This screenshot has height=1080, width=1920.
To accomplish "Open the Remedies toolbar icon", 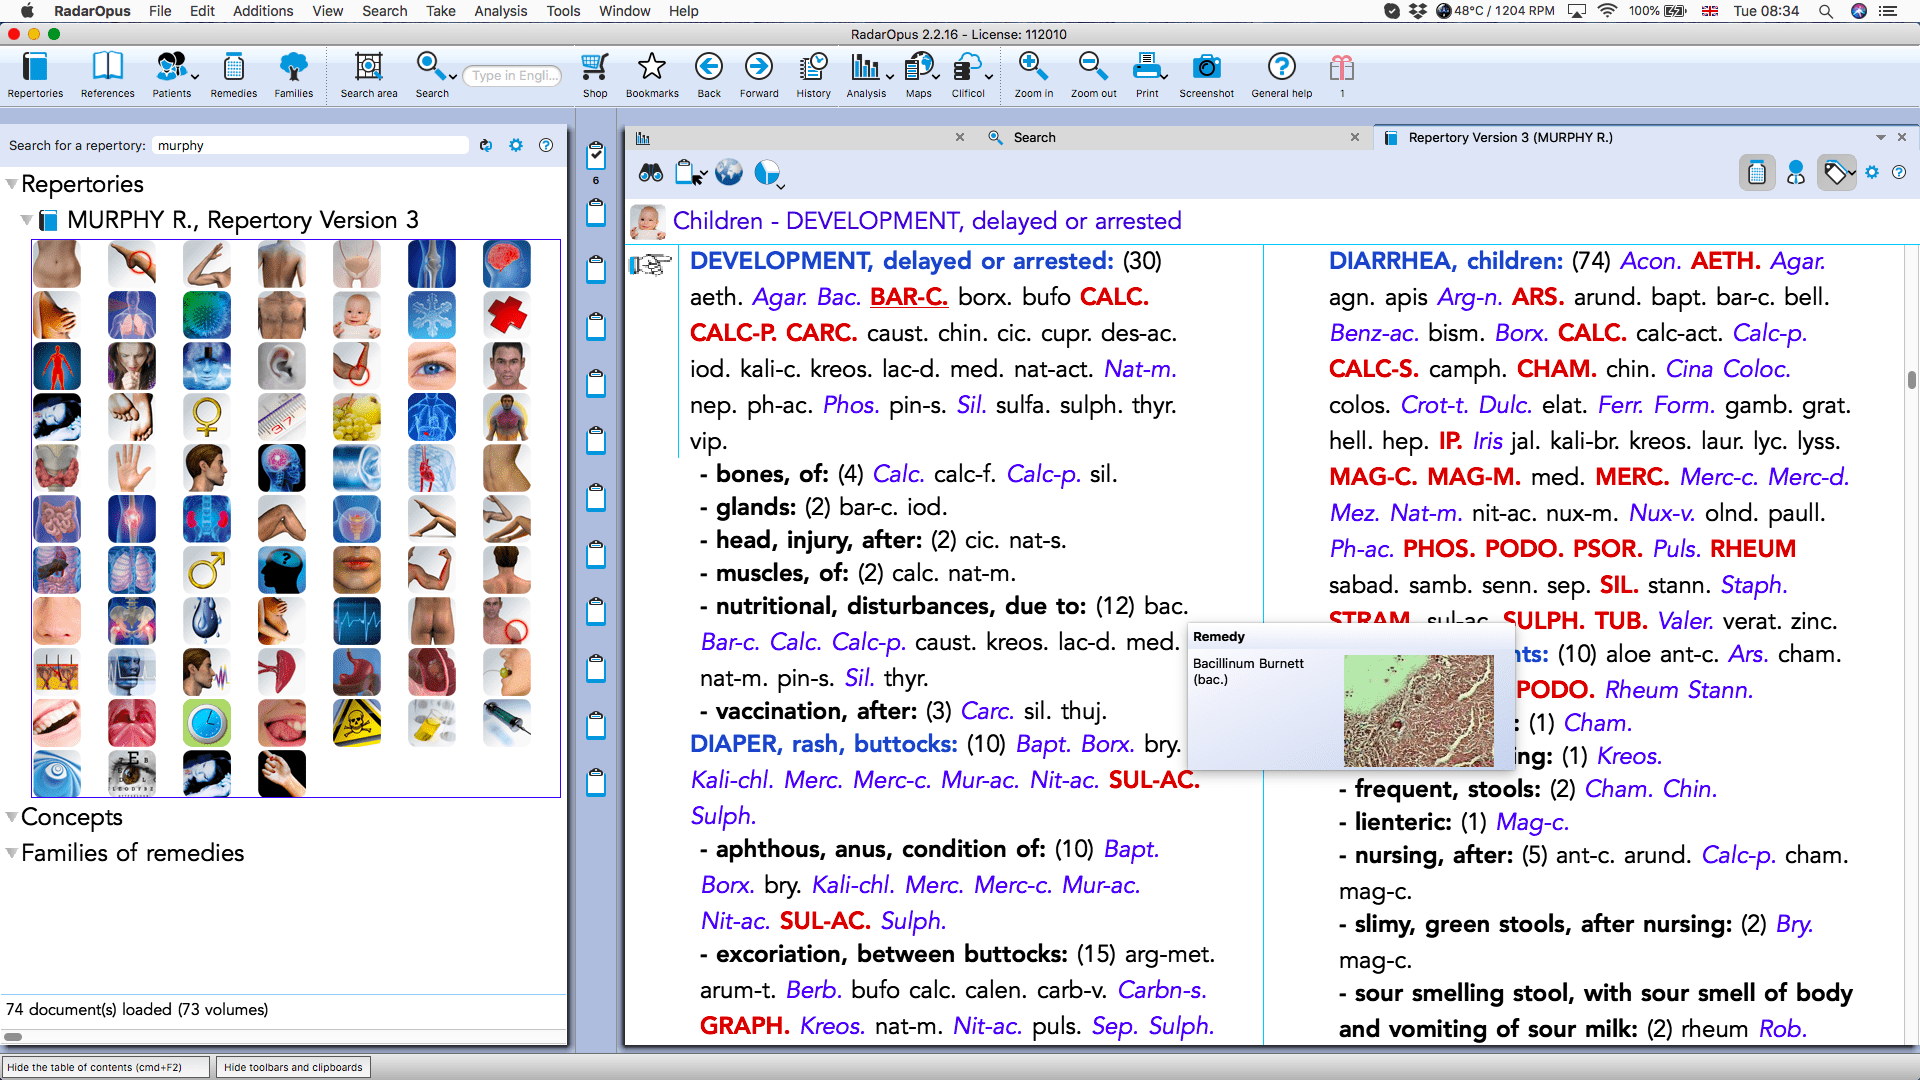I will (233, 67).
